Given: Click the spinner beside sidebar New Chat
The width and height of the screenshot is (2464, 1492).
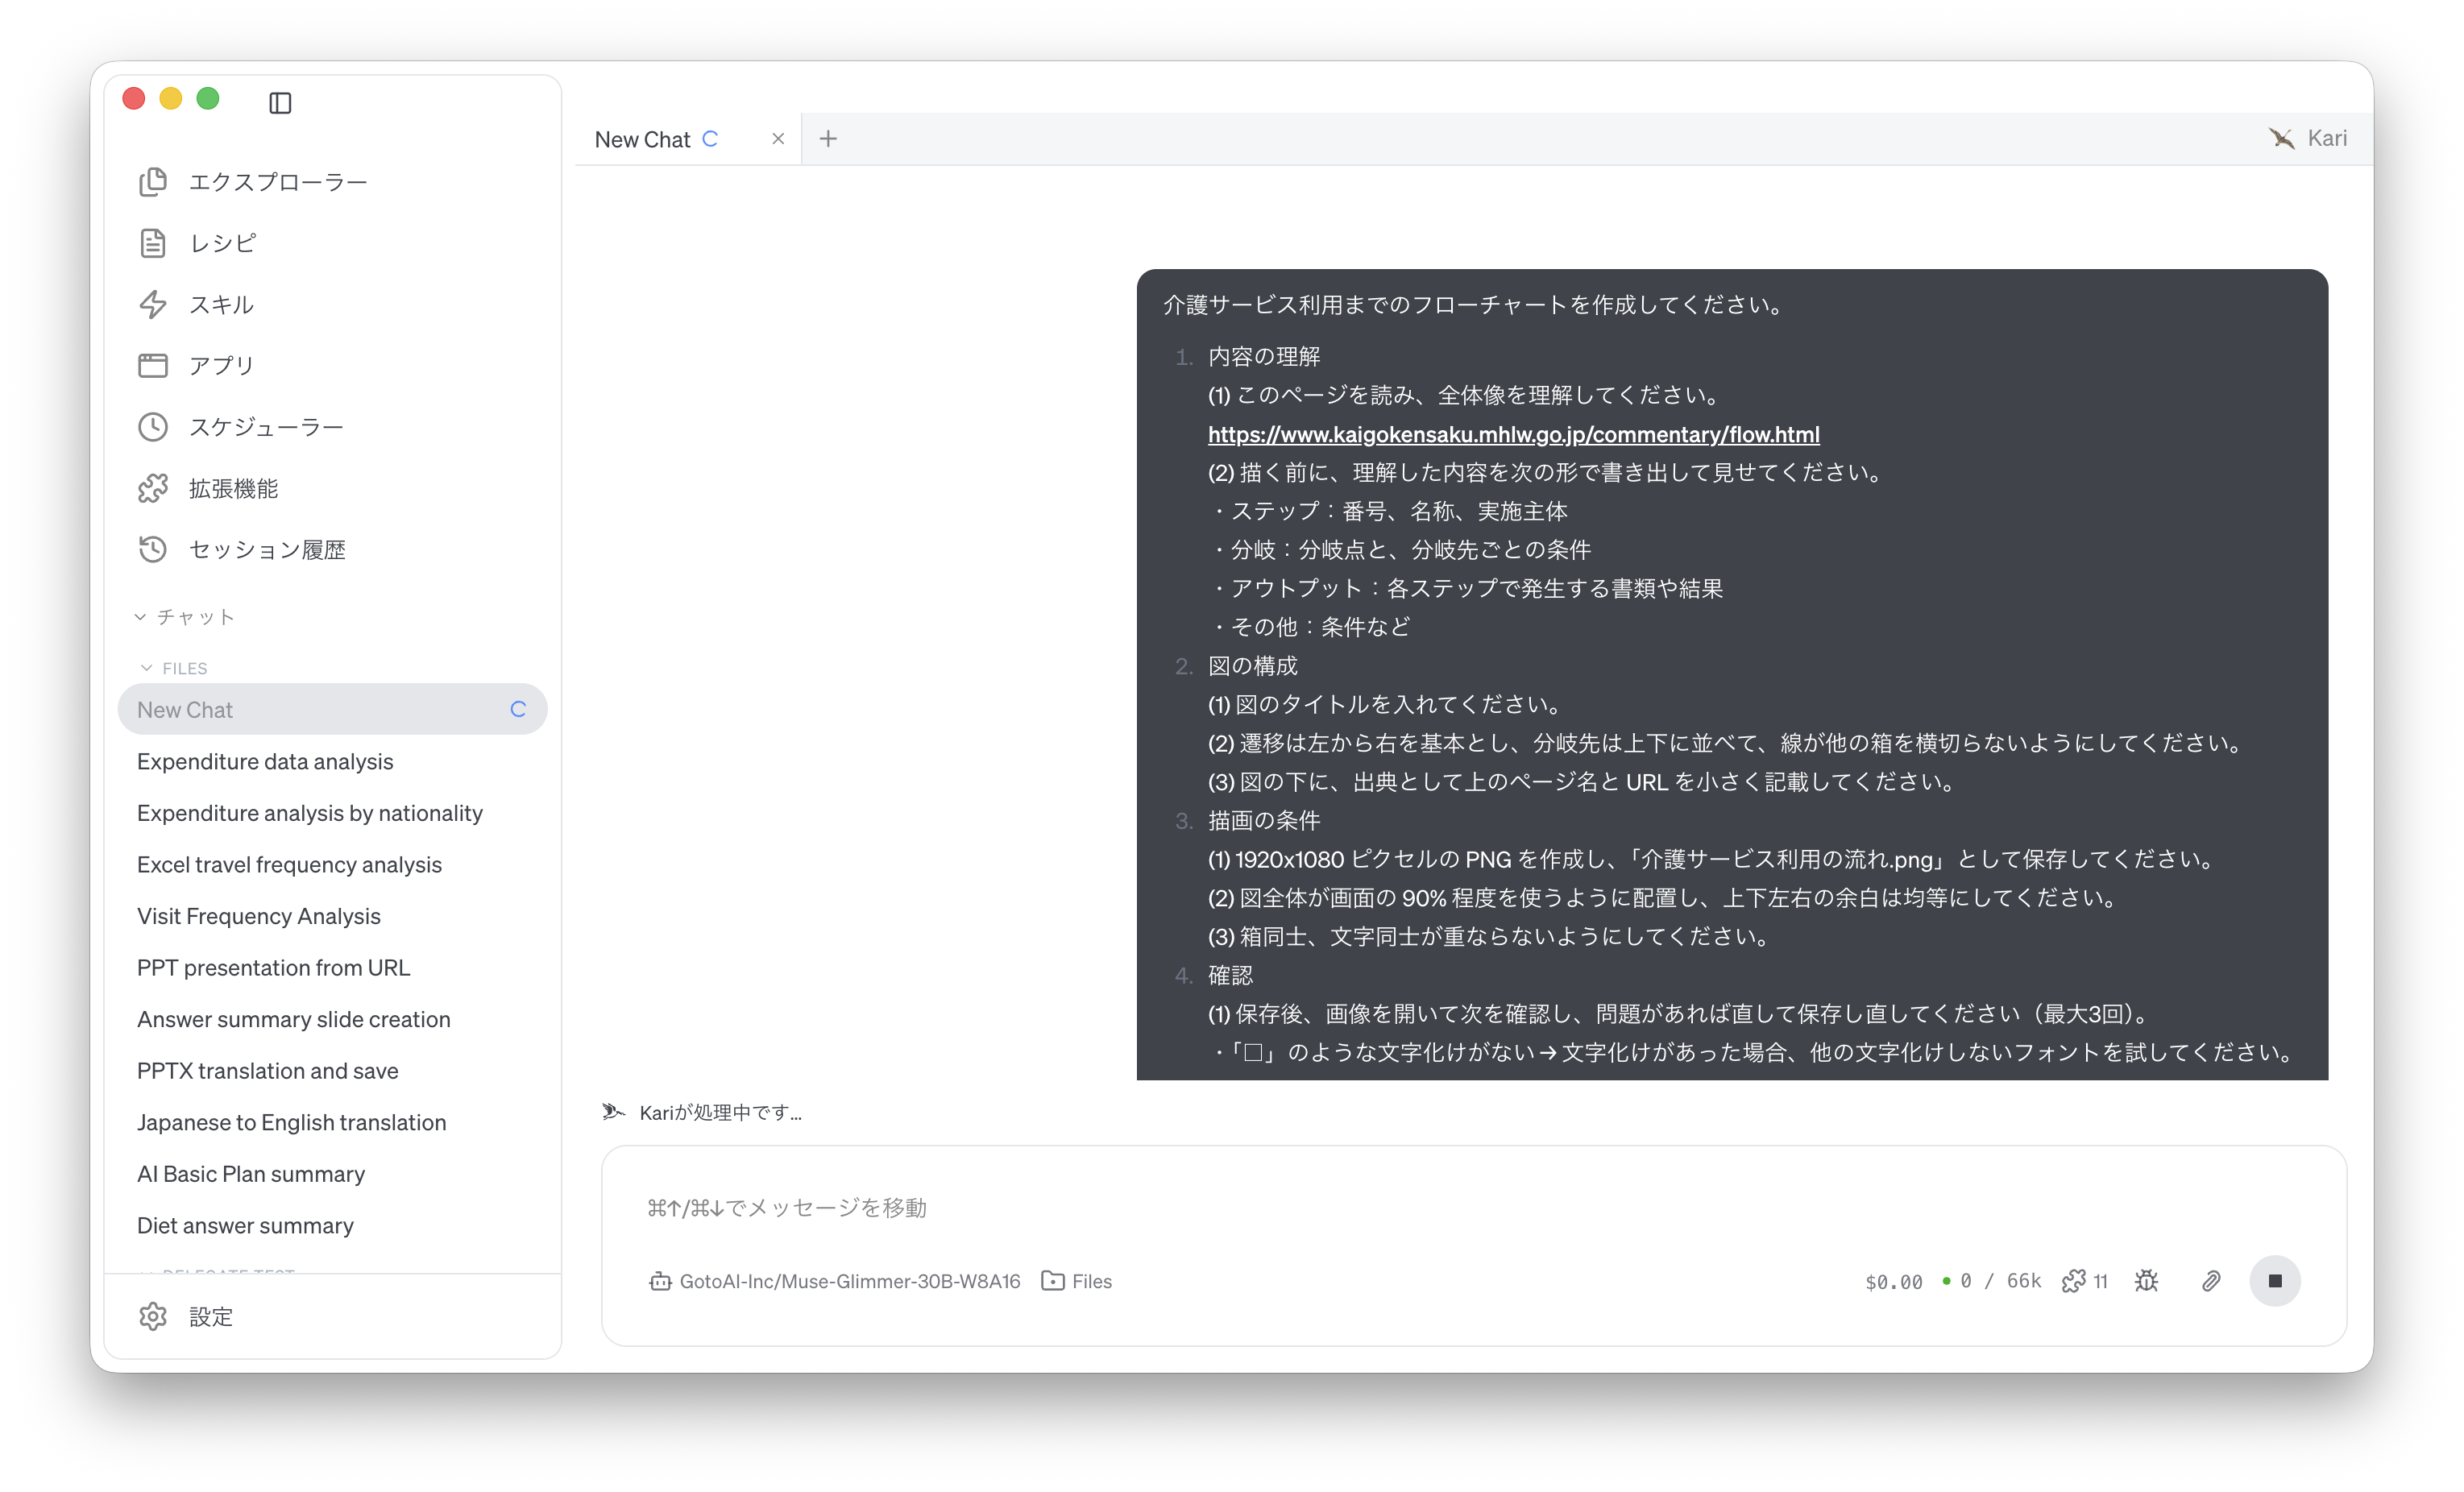Looking at the screenshot, I should [518, 709].
